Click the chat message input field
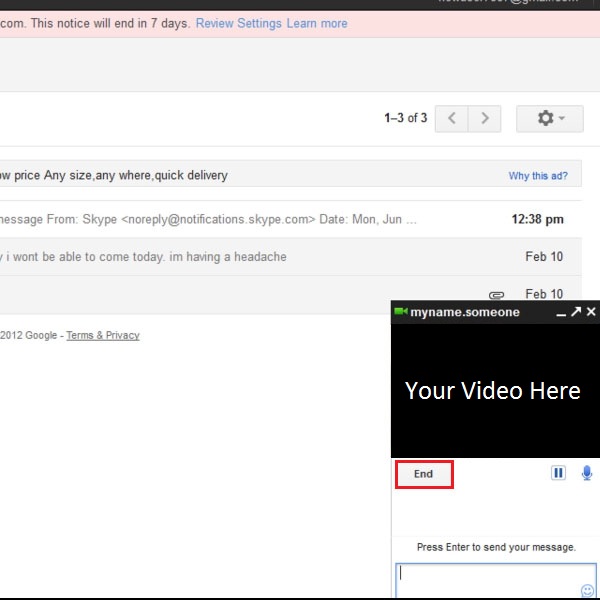The height and width of the screenshot is (600, 600). click(x=496, y=580)
